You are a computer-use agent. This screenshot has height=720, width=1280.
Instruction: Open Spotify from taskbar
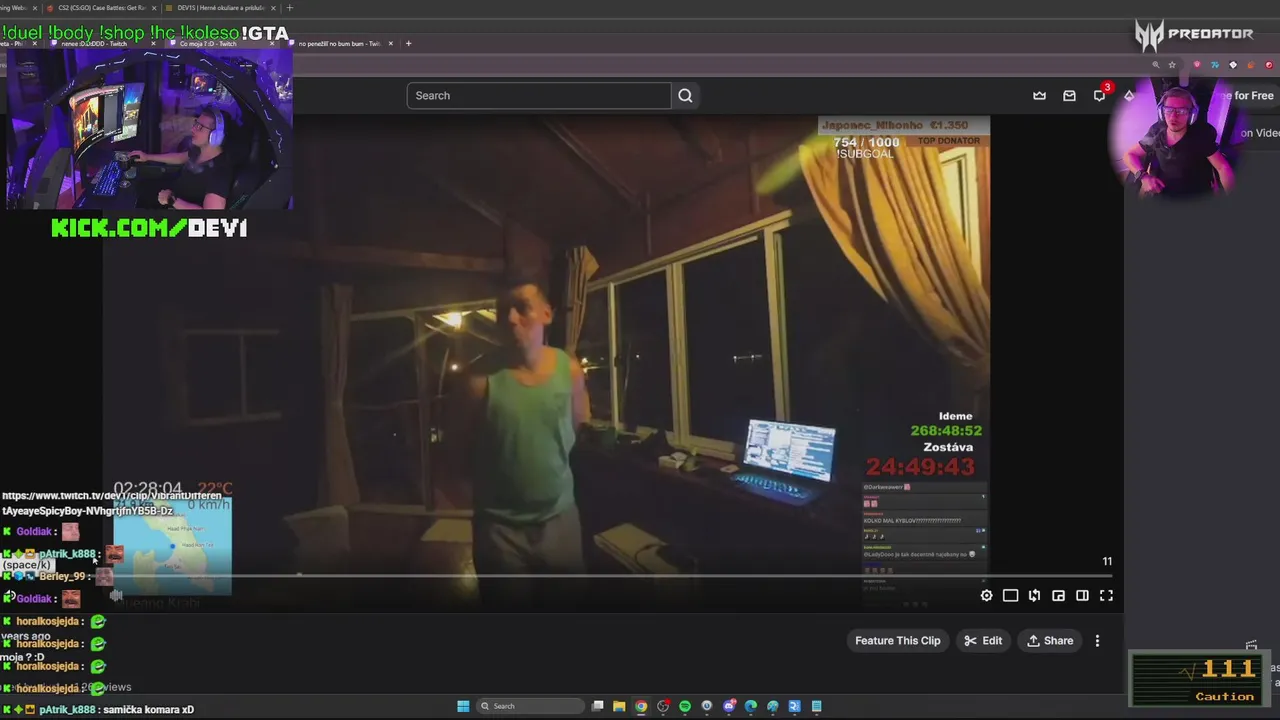(685, 706)
